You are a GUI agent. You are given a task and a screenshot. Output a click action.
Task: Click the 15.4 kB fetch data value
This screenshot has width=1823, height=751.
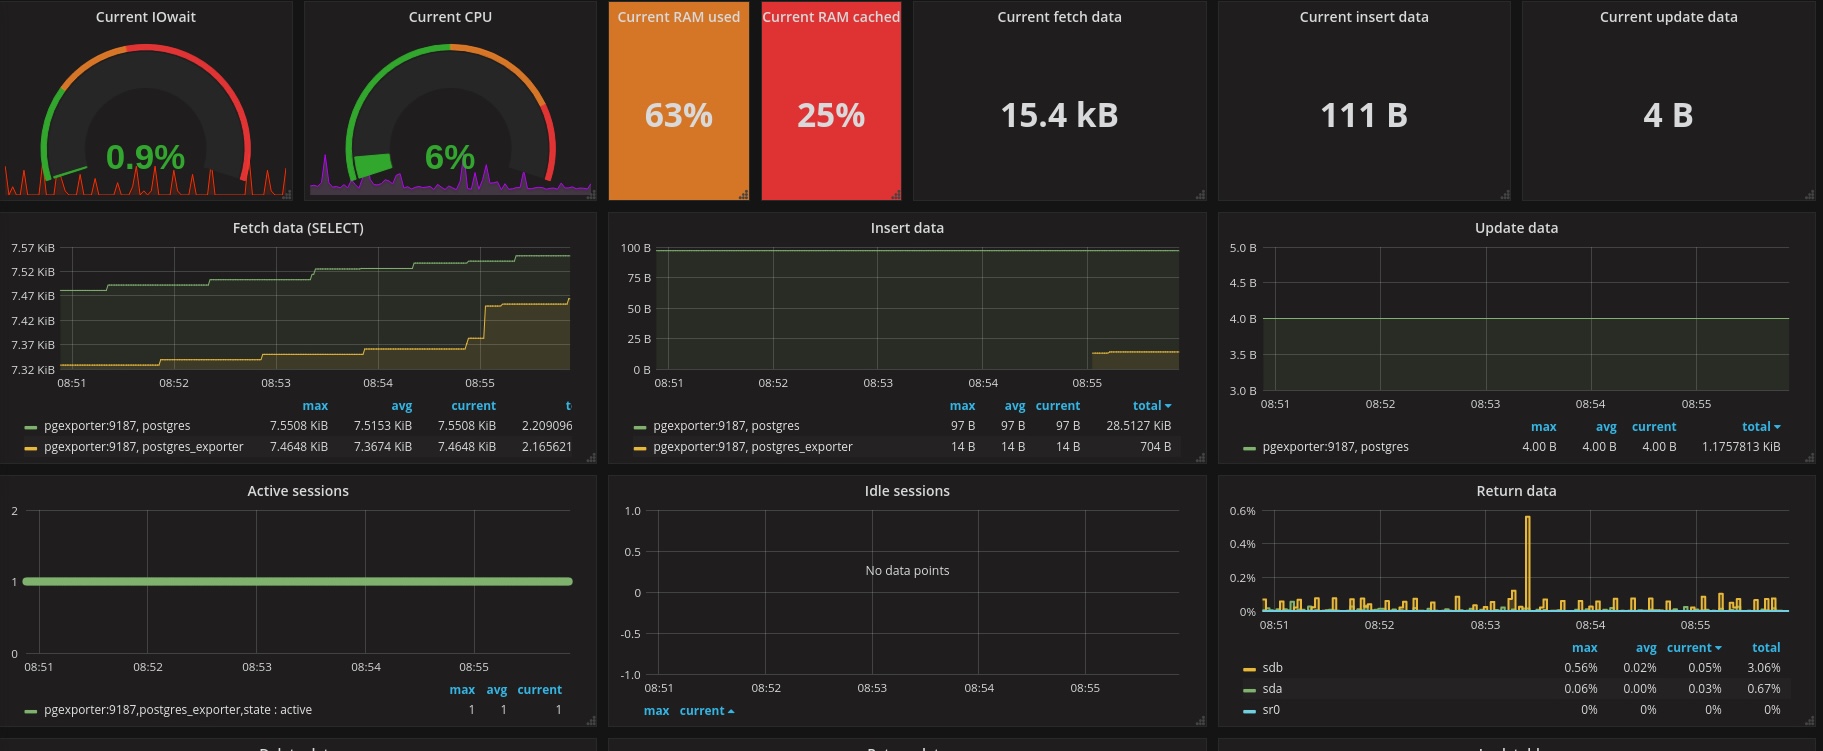pos(1059,116)
